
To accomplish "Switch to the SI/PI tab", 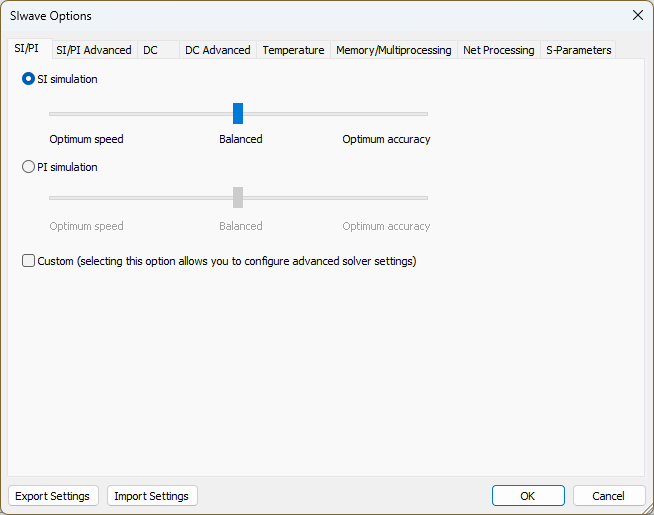I will 26,49.
